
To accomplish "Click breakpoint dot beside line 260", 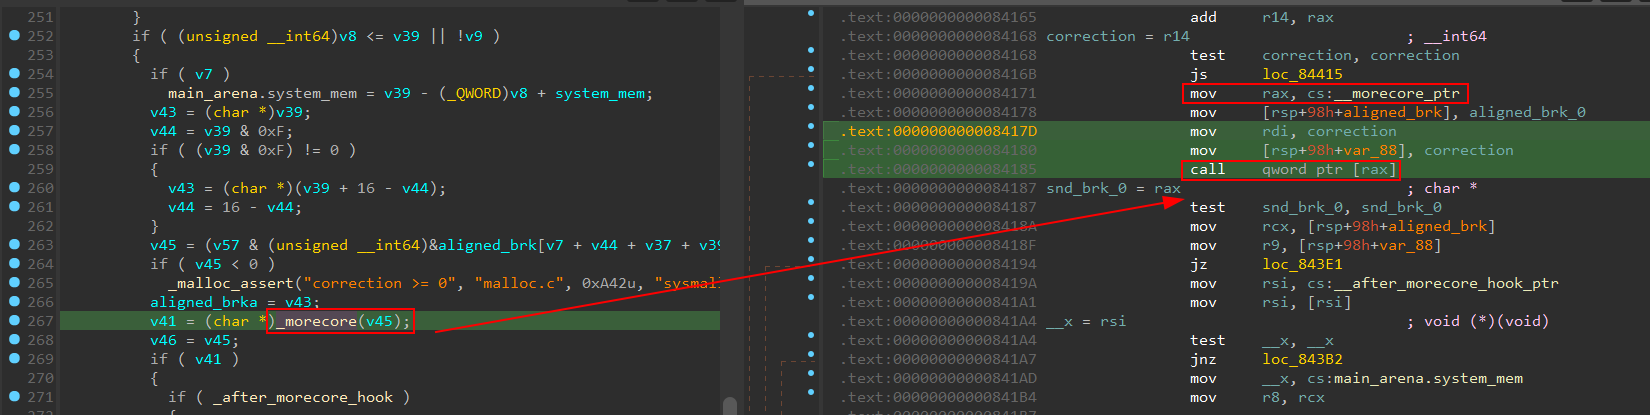I will [14, 188].
